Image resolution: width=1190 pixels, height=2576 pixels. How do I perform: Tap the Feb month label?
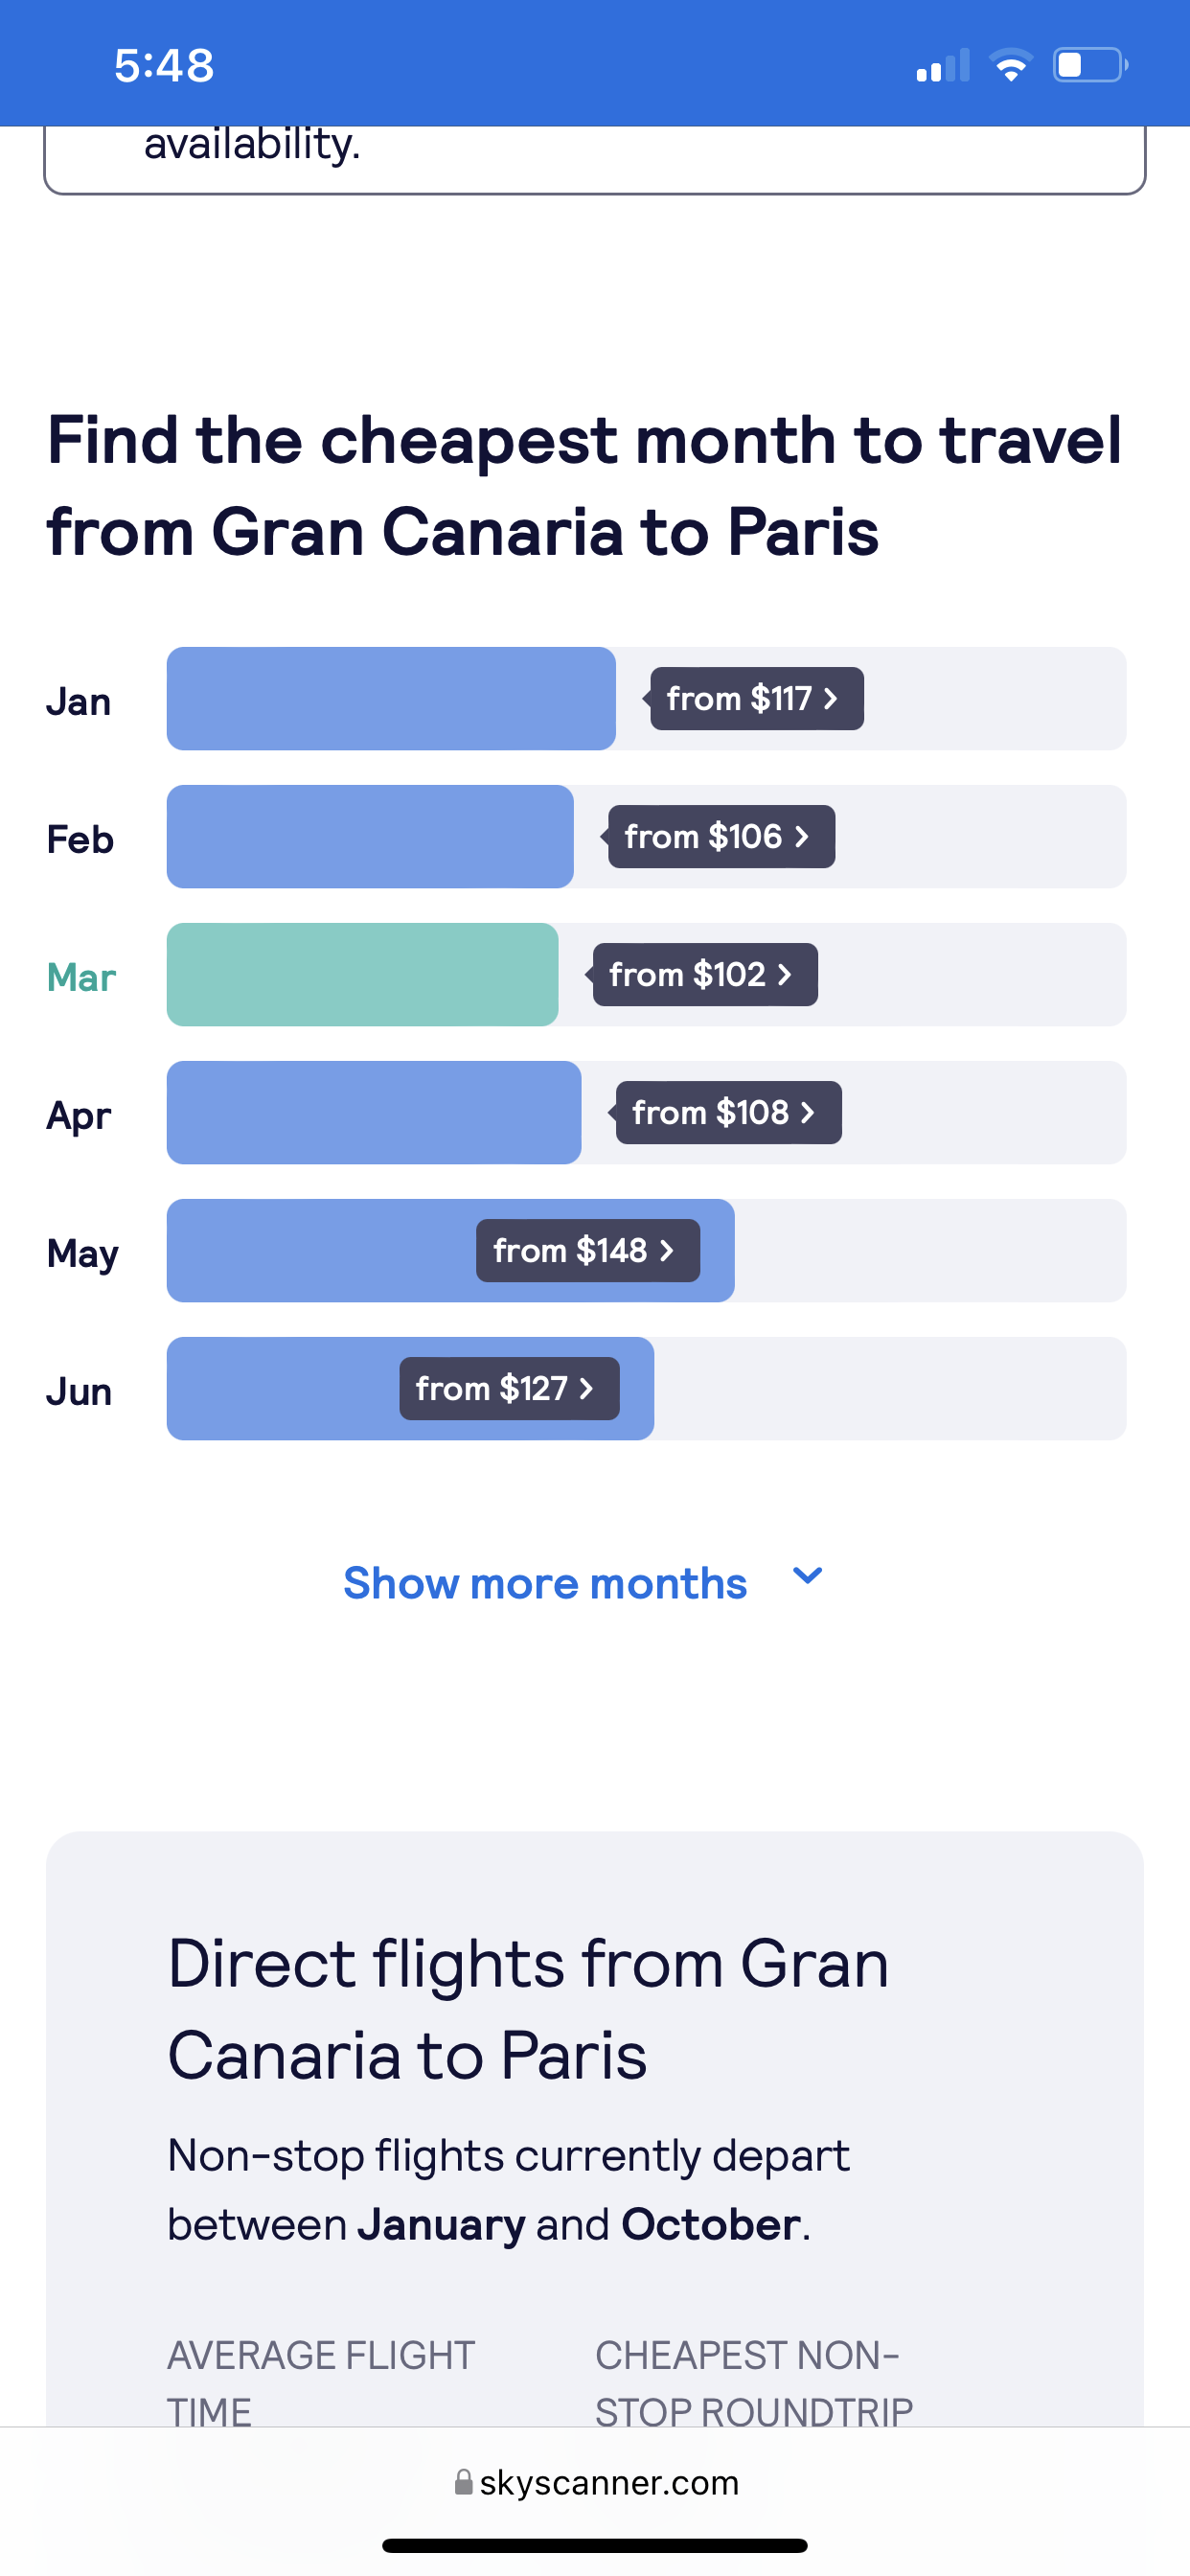(80, 839)
